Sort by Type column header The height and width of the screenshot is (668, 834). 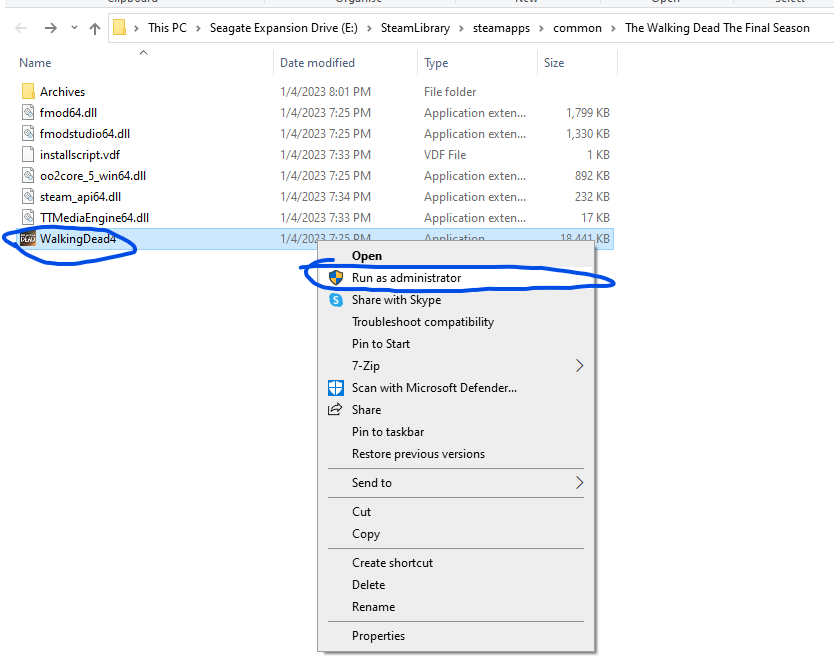click(436, 63)
